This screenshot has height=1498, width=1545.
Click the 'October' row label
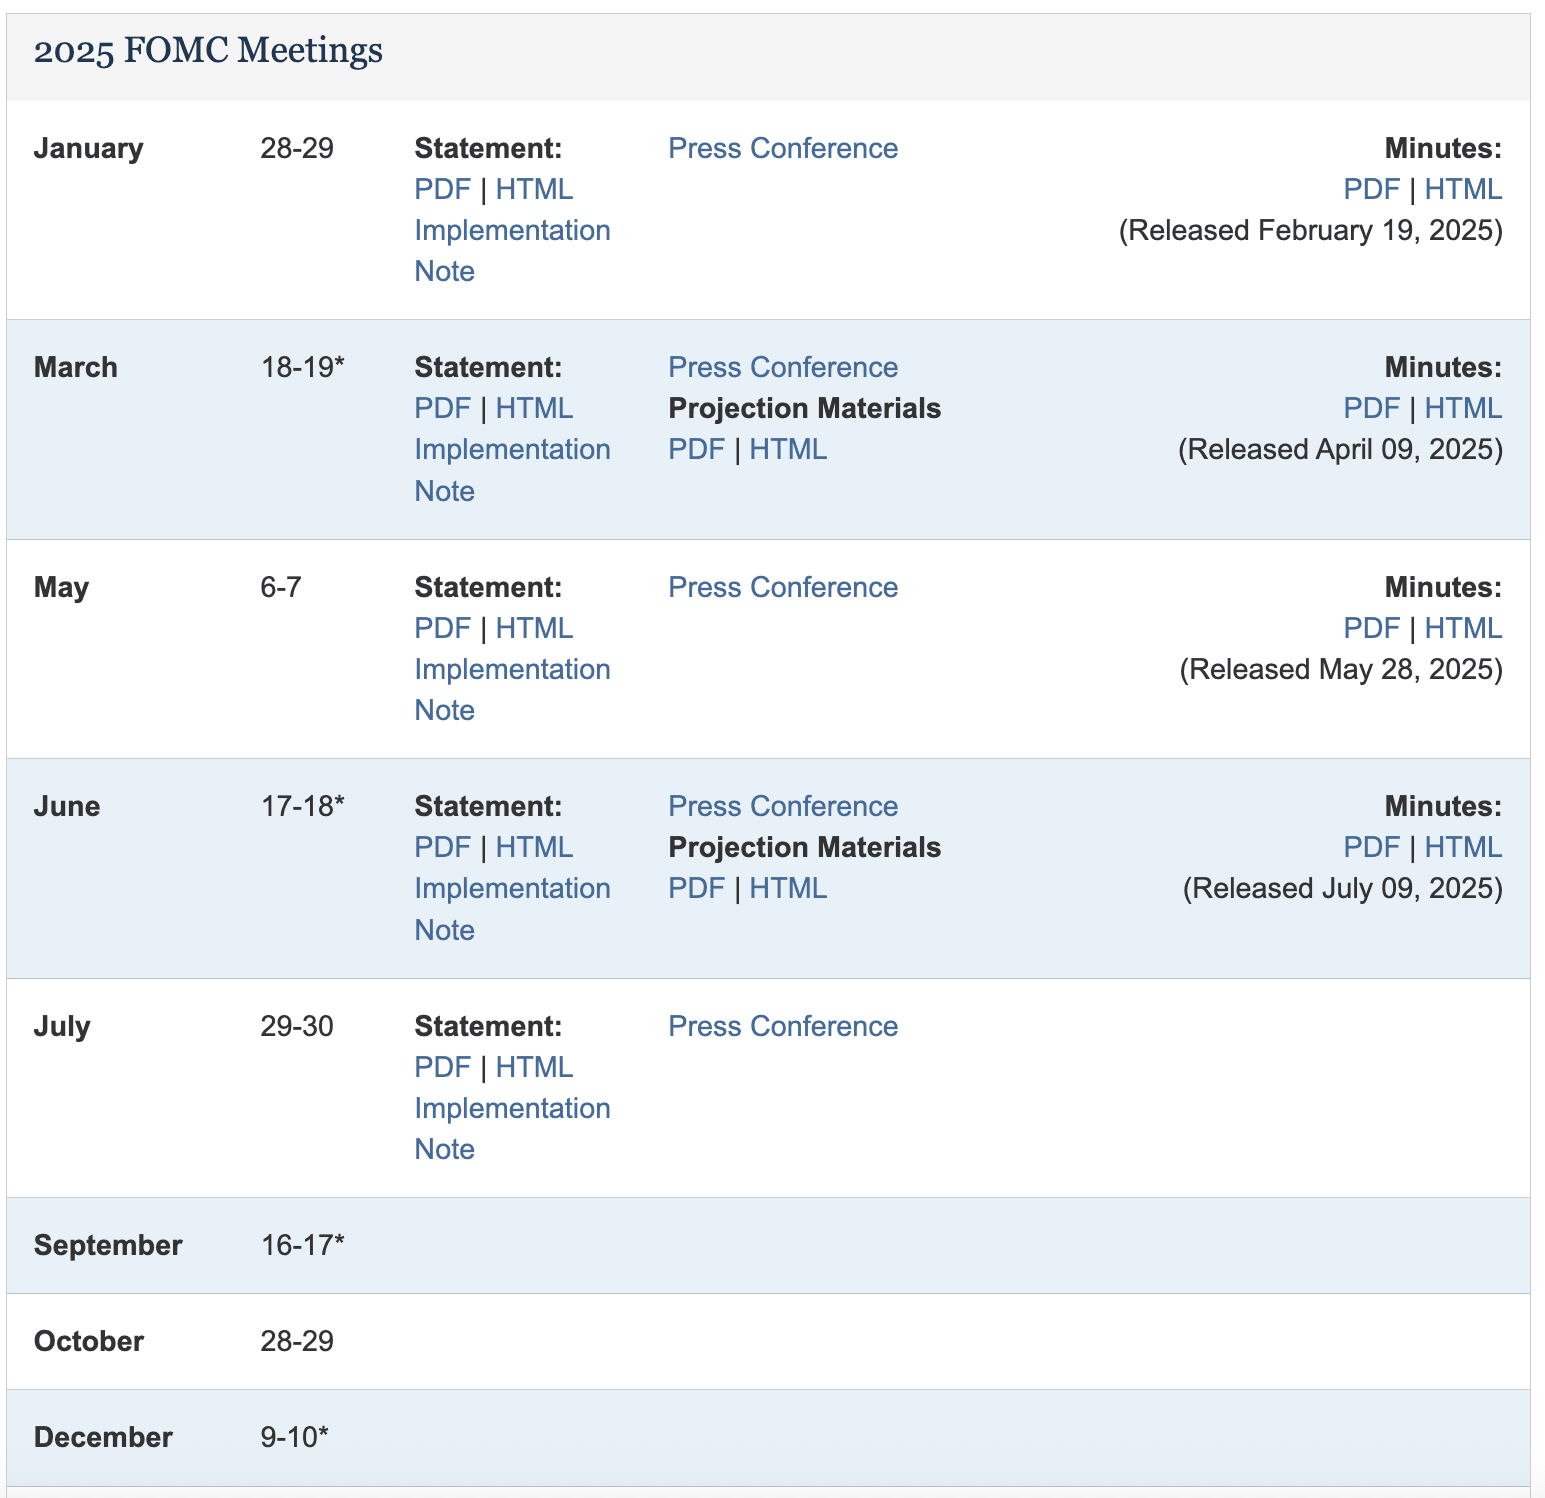click(89, 1341)
